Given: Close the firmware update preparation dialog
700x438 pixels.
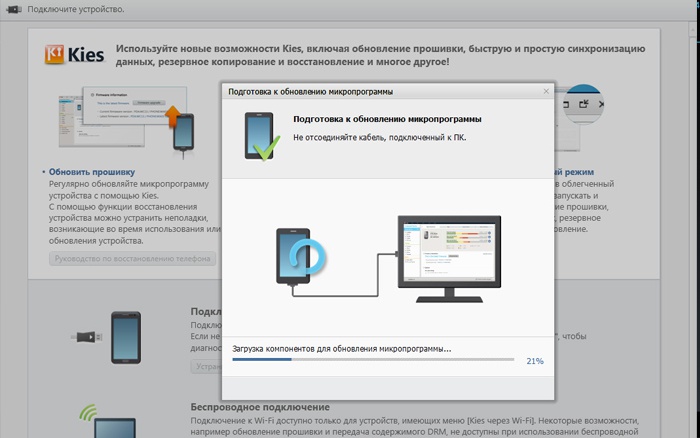Looking at the screenshot, I should point(546,91).
